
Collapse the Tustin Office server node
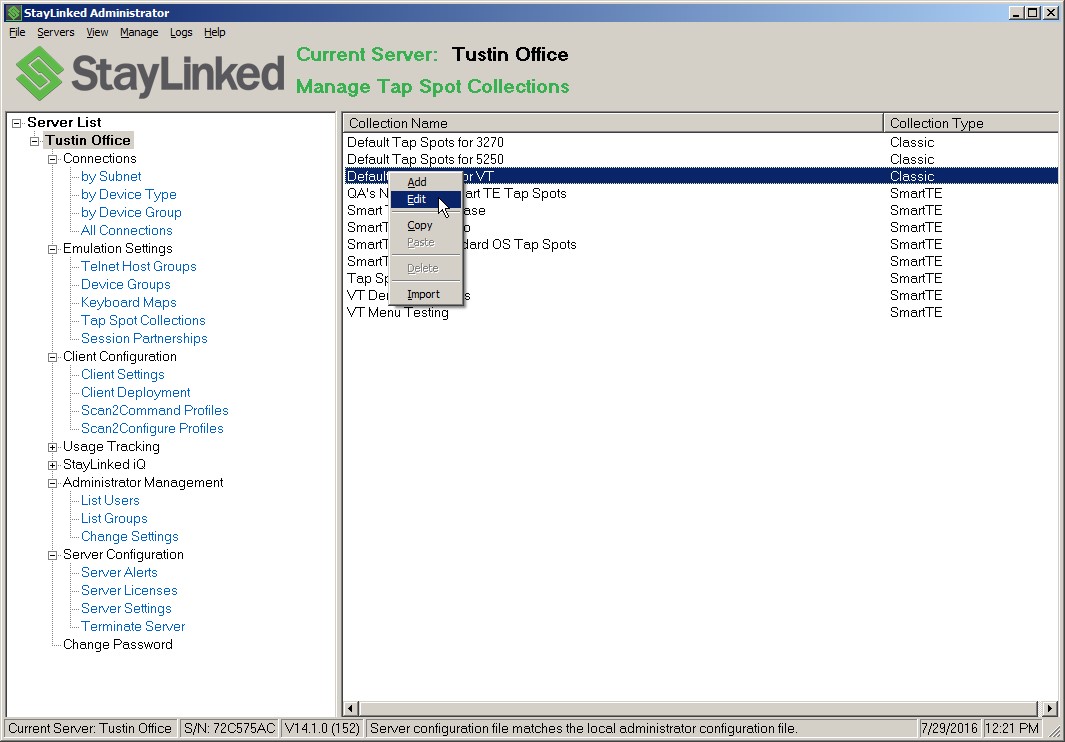(34, 141)
